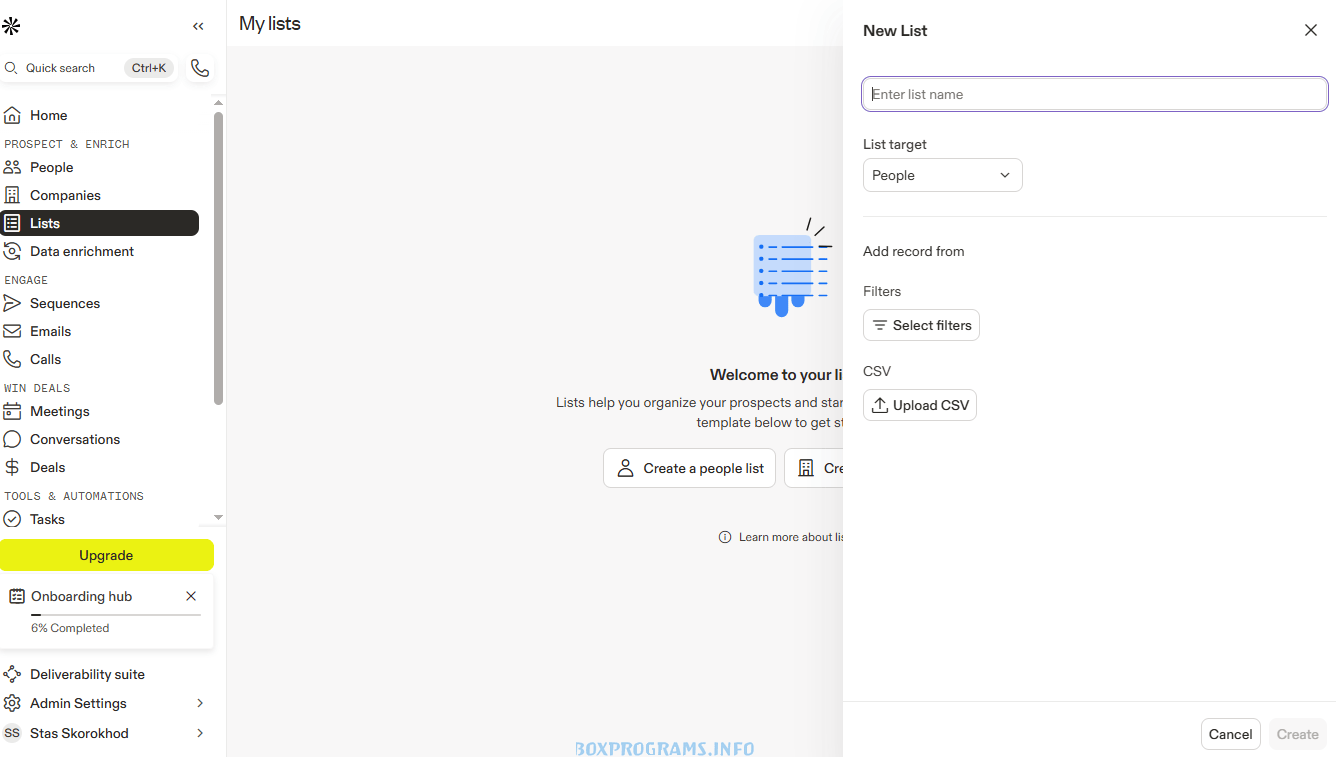Click the yellow Upgrade button

click(x=106, y=555)
